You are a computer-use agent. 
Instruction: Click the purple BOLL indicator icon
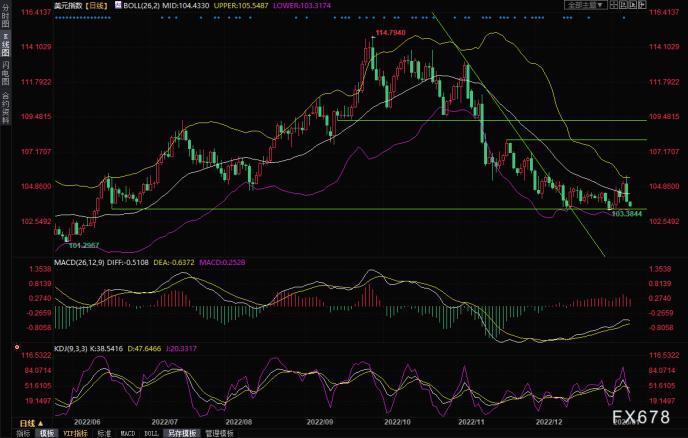(118, 5)
